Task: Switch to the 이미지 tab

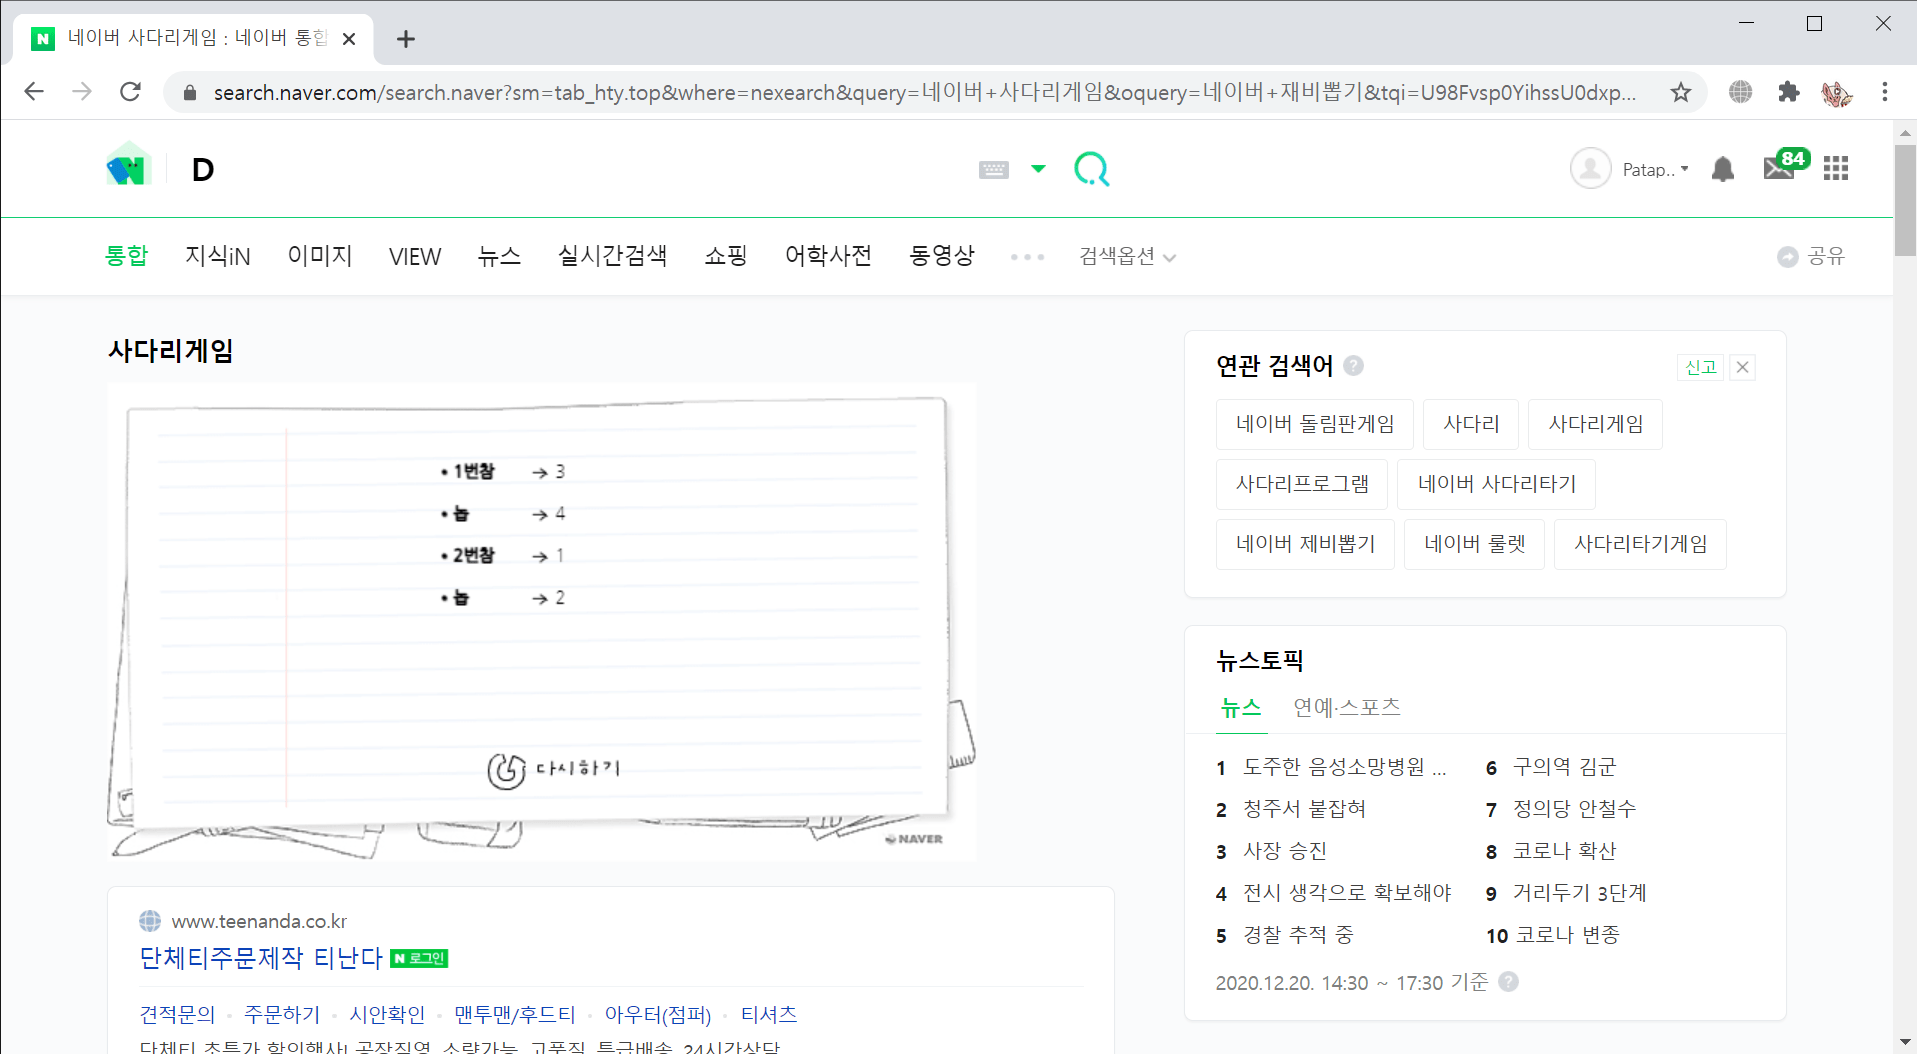Action: pyautogui.click(x=320, y=256)
